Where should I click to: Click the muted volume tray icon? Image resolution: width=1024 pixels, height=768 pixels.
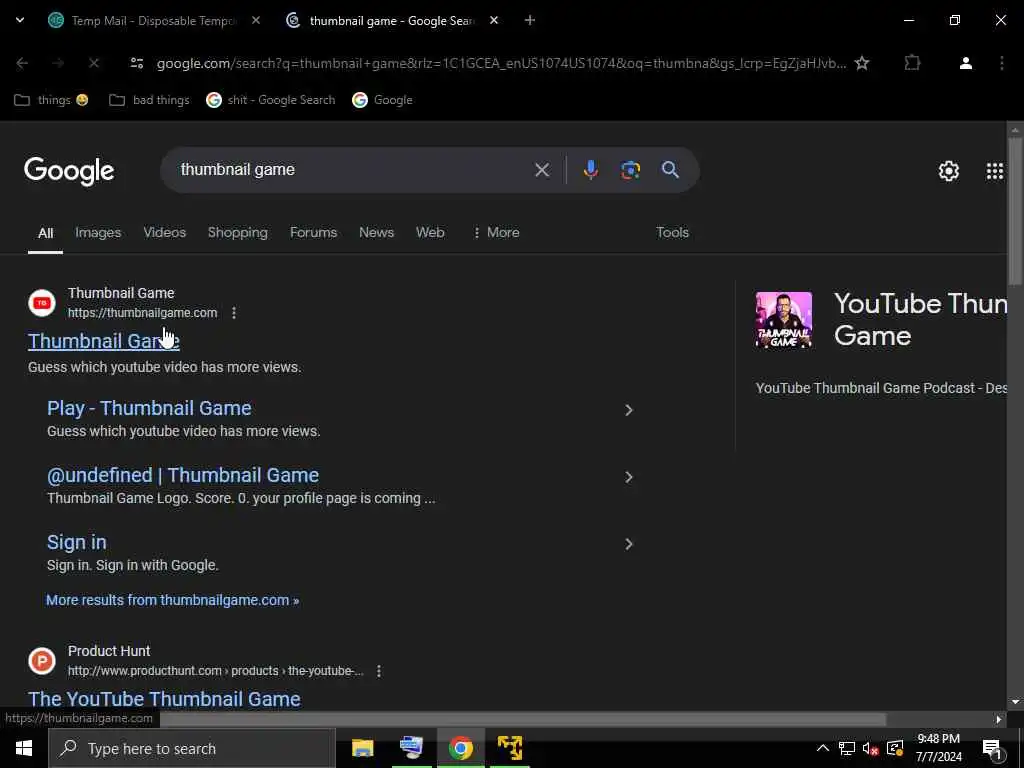(x=870, y=748)
